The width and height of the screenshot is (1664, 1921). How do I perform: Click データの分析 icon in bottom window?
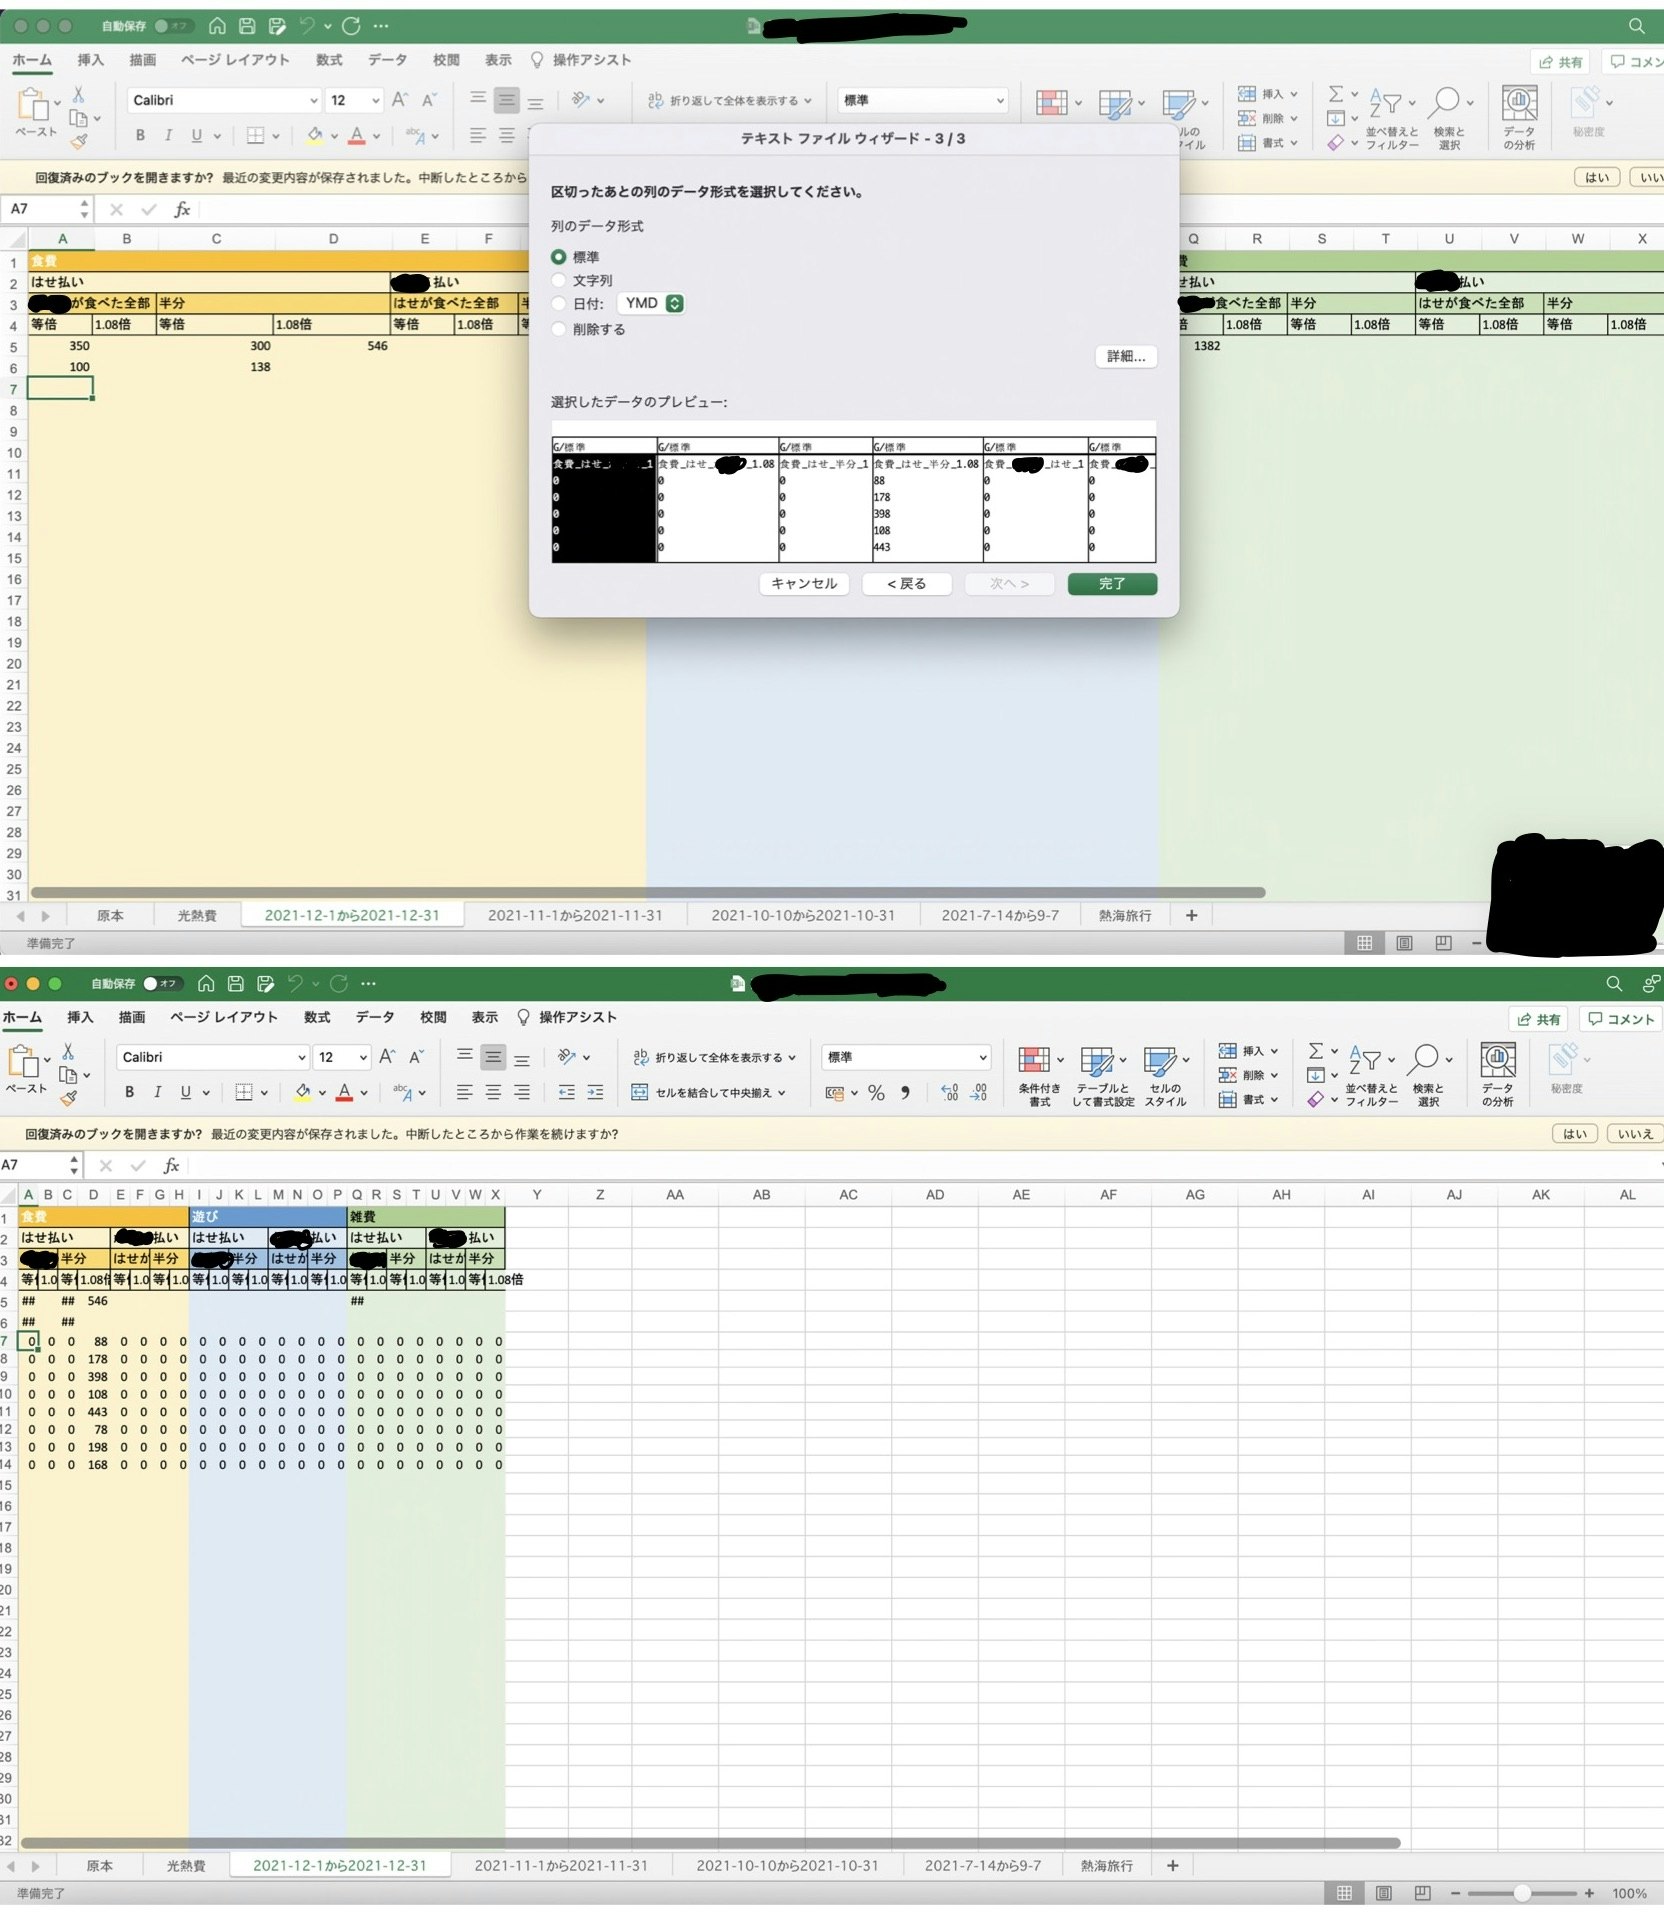pyautogui.click(x=1498, y=1060)
